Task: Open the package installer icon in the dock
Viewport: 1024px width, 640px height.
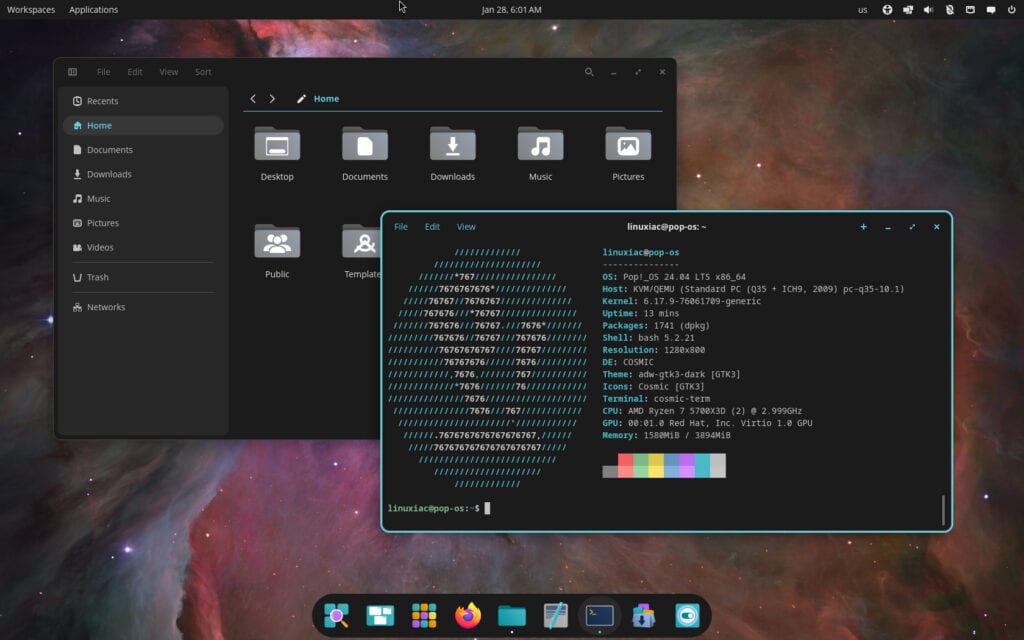Action: point(641,615)
